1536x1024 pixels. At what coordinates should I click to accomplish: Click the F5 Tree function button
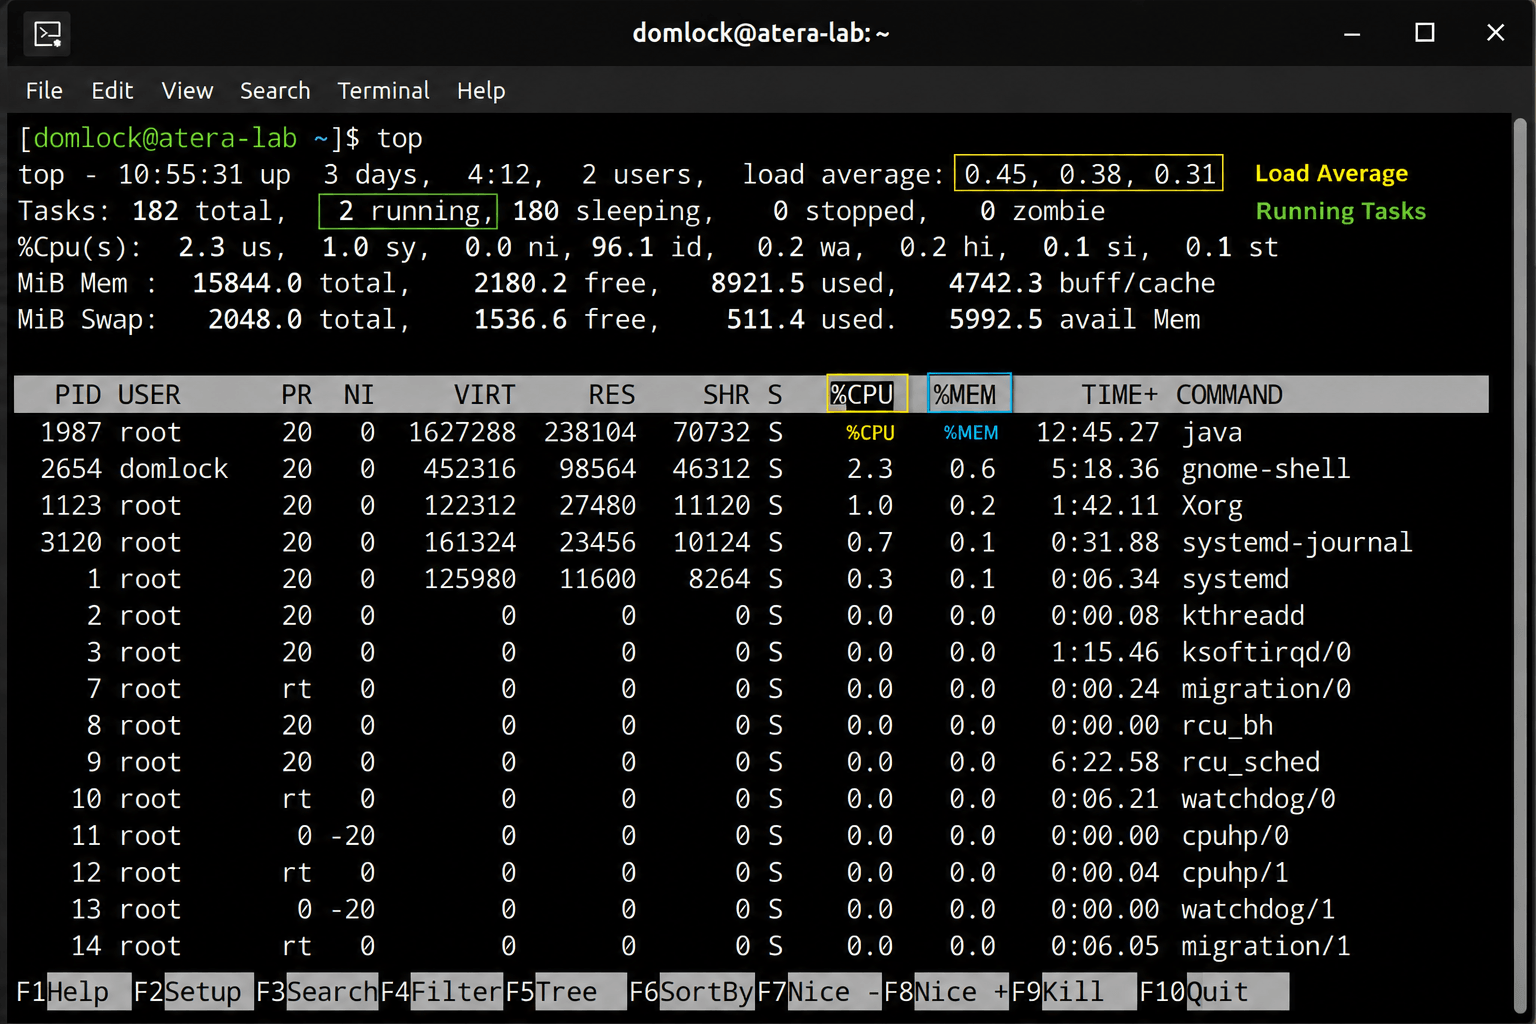(x=565, y=992)
